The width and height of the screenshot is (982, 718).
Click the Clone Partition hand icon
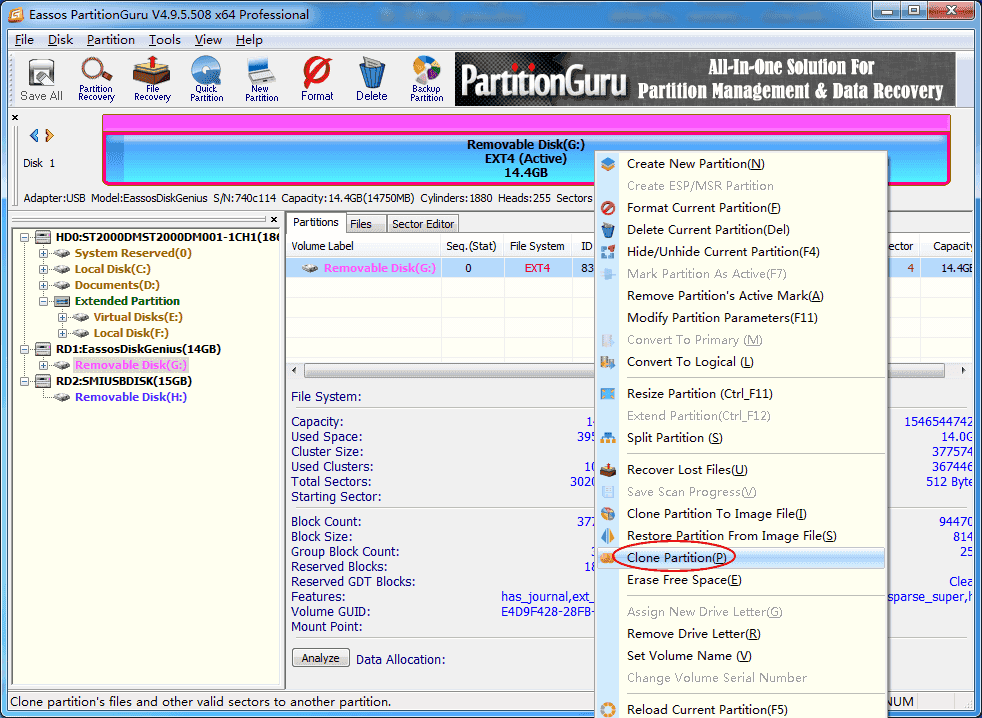click(x=606, y=558)
